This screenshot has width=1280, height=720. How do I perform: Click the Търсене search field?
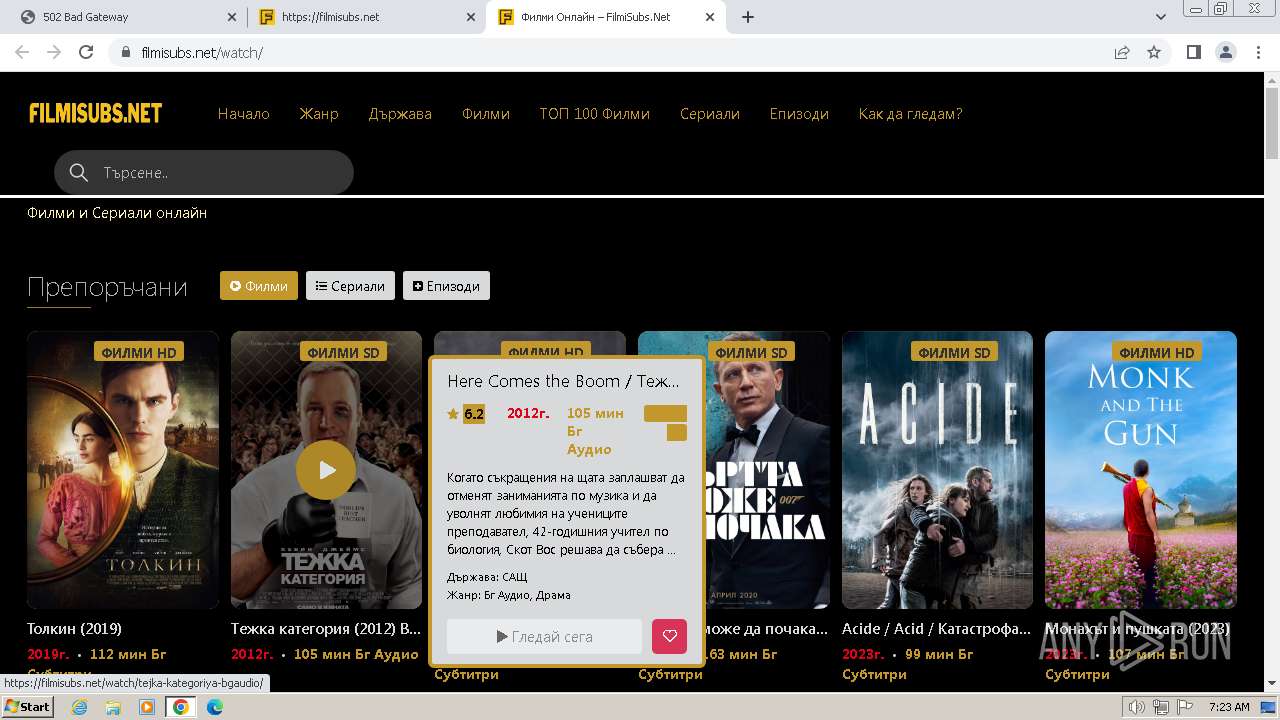(x=204, y=173)
